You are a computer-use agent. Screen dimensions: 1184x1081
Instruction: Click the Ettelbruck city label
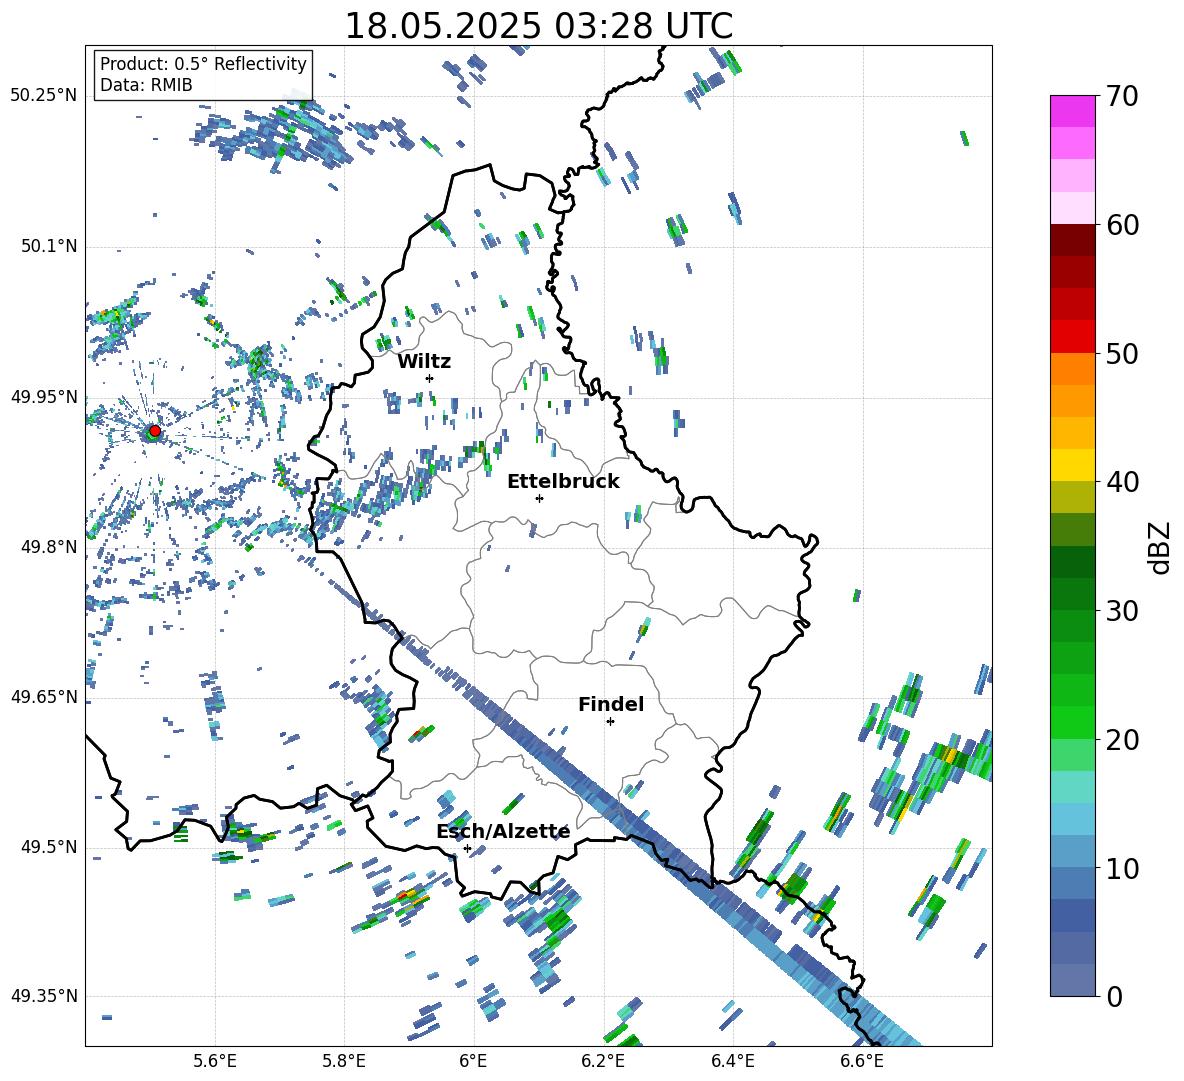point(563,482)
